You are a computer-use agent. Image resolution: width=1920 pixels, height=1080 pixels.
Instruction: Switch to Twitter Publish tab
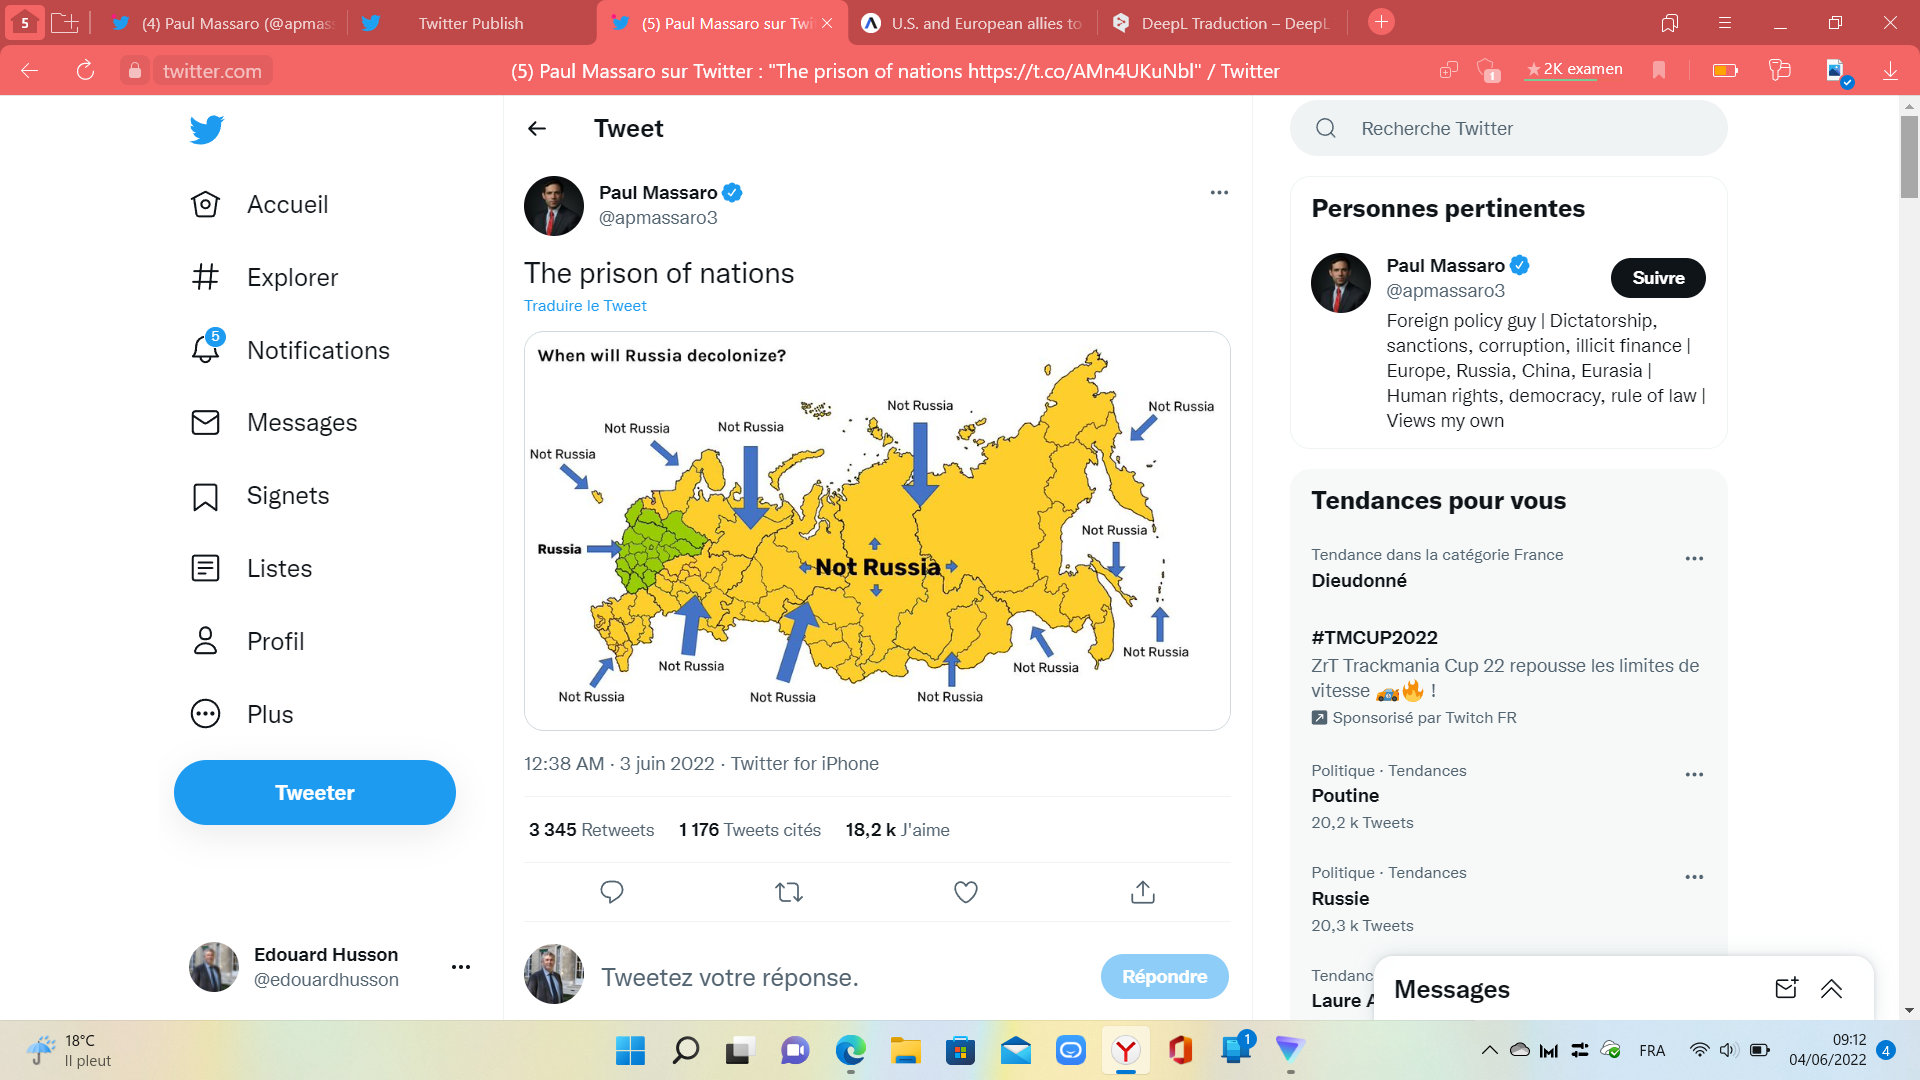(x=470, y=23)
